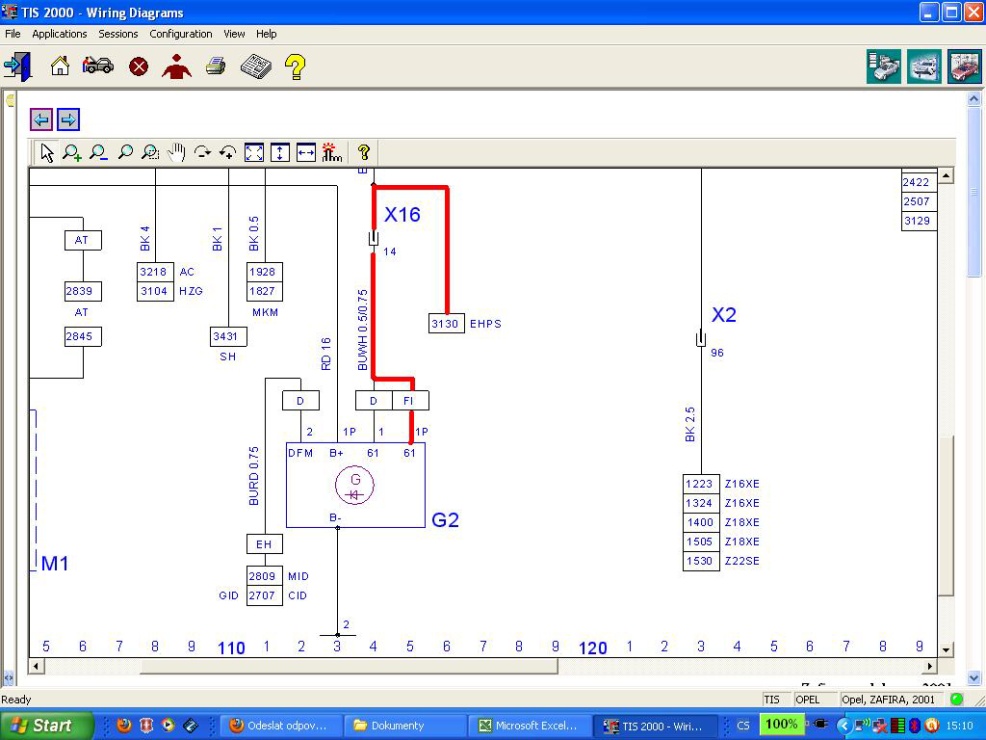The image size is (986, 740).
Task: Click the 3130 EHPS reference box
Action: pos(446,324)
